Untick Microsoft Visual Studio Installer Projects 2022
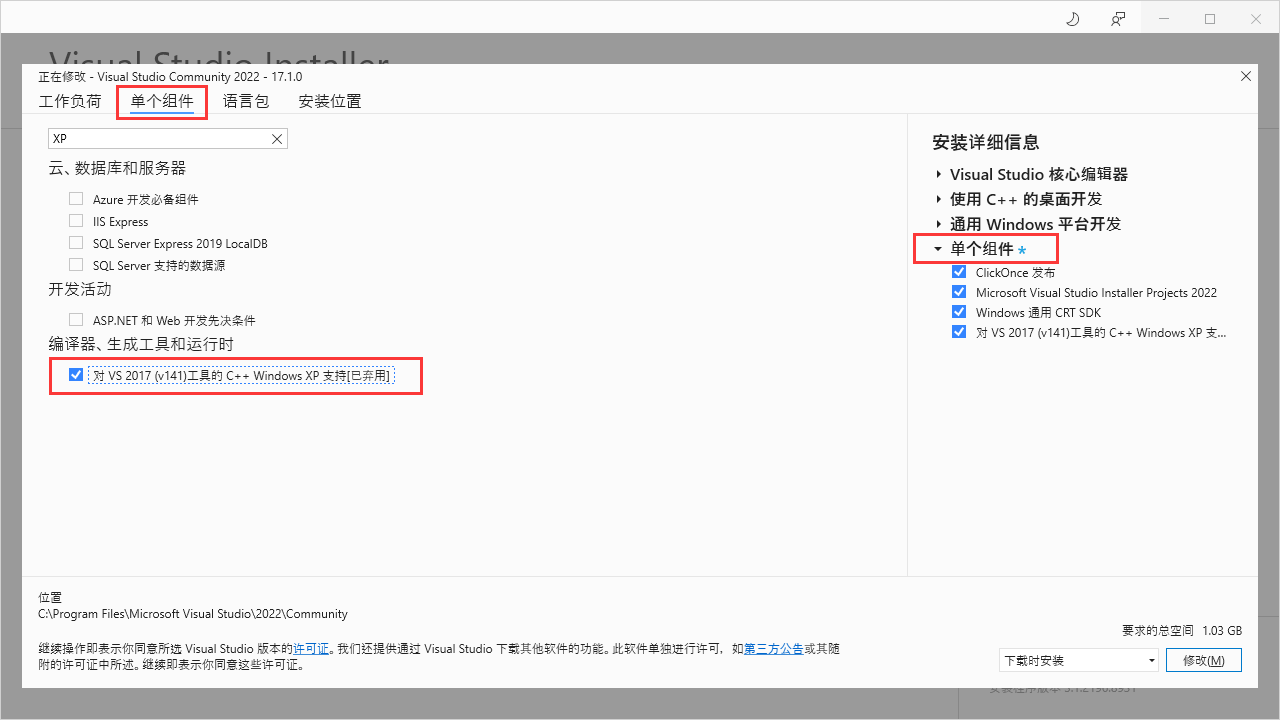1280x720 pixels. click(x=959, y=292)
